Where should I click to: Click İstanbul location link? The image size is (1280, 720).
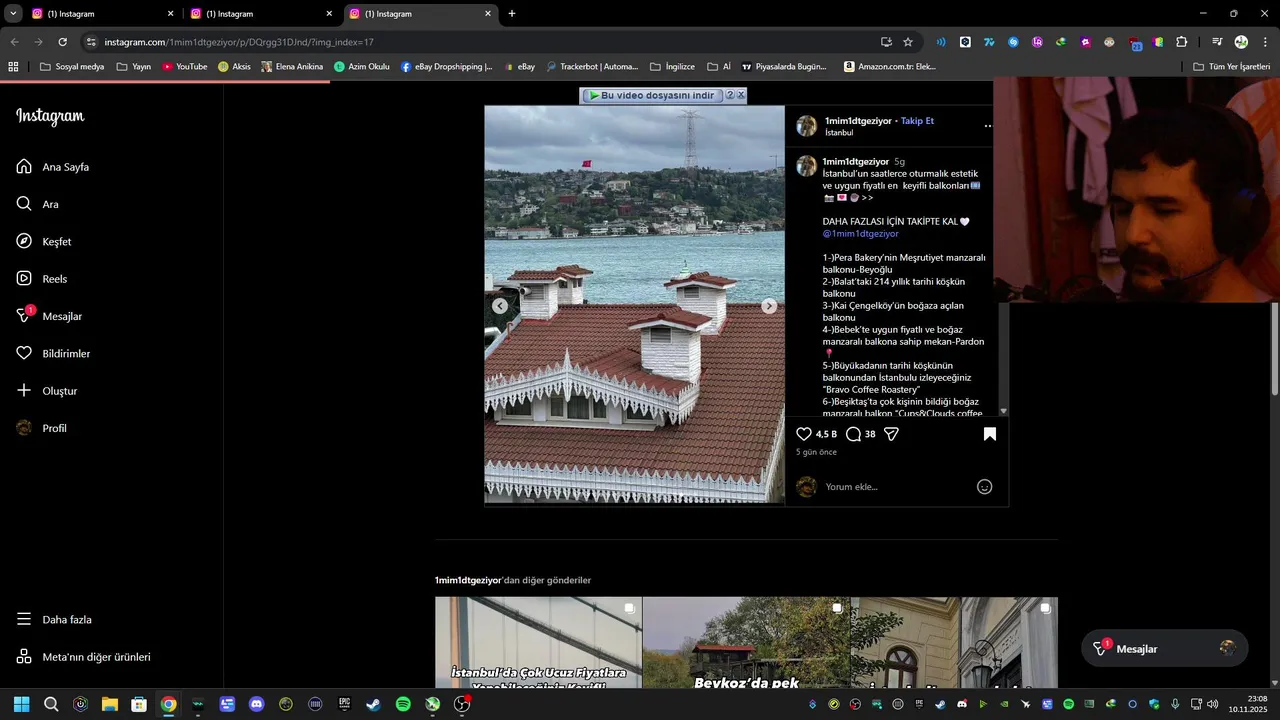coord(839,133)
